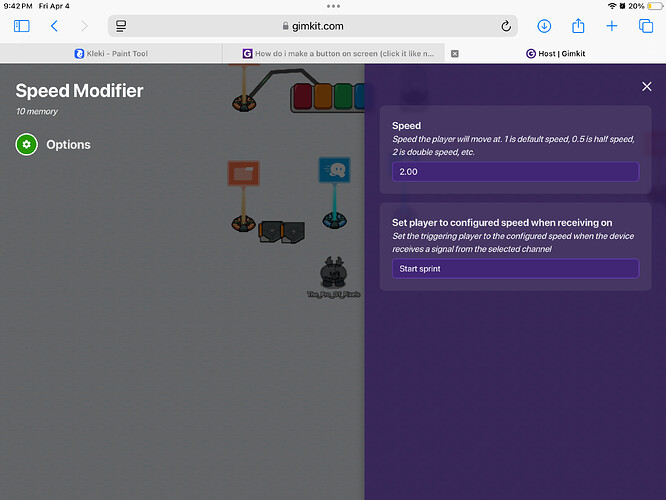This screenshot has height=500, width=666.
Task: Show the Safari sidebar
Action: coord(21,26)
